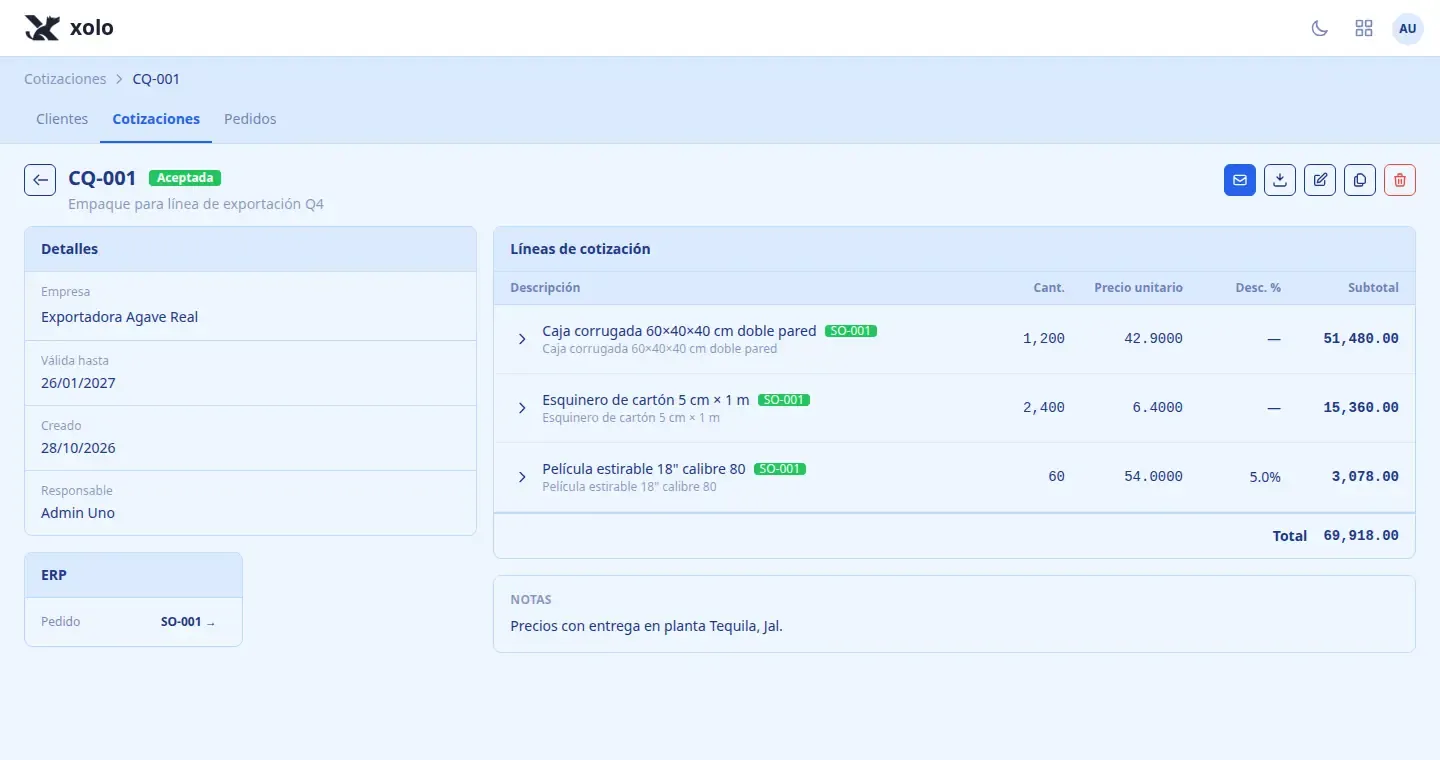
Task: Delete quotation with the red trash icon
Action: point(1400,180)
